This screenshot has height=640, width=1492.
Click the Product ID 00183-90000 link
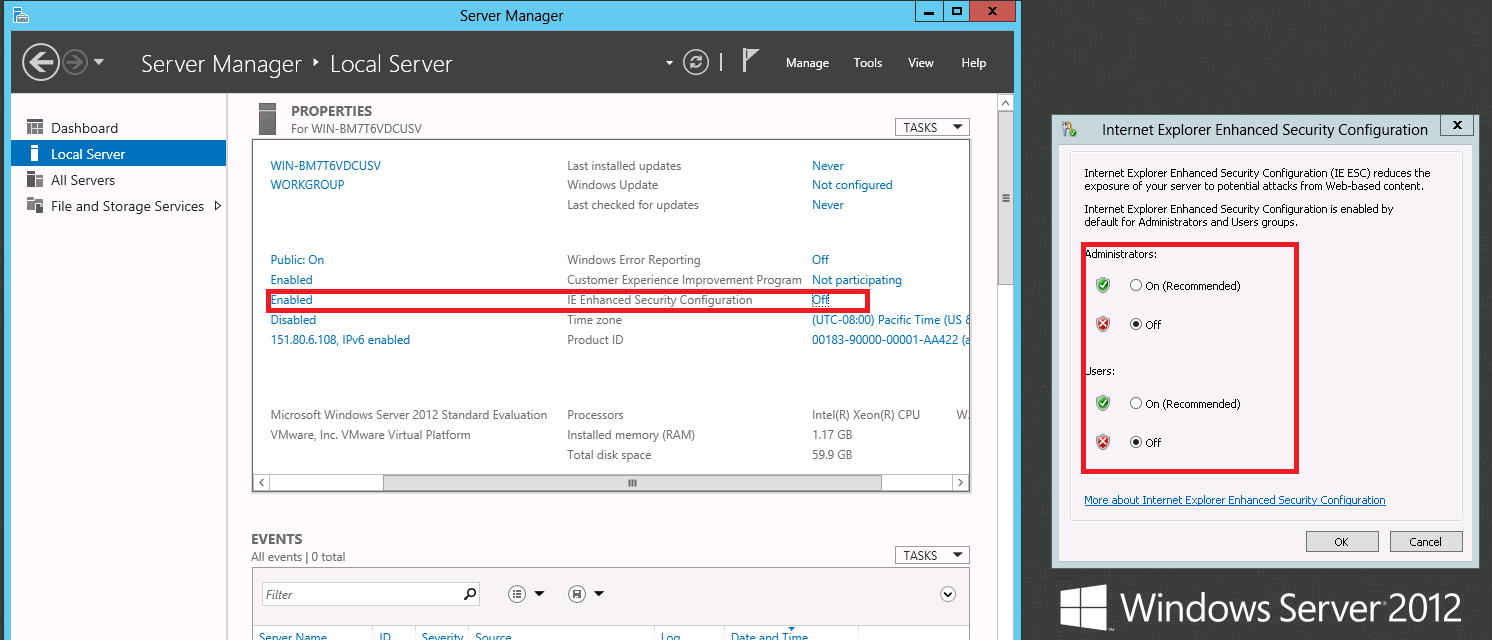pyautogui.click(x=890, y=340)
